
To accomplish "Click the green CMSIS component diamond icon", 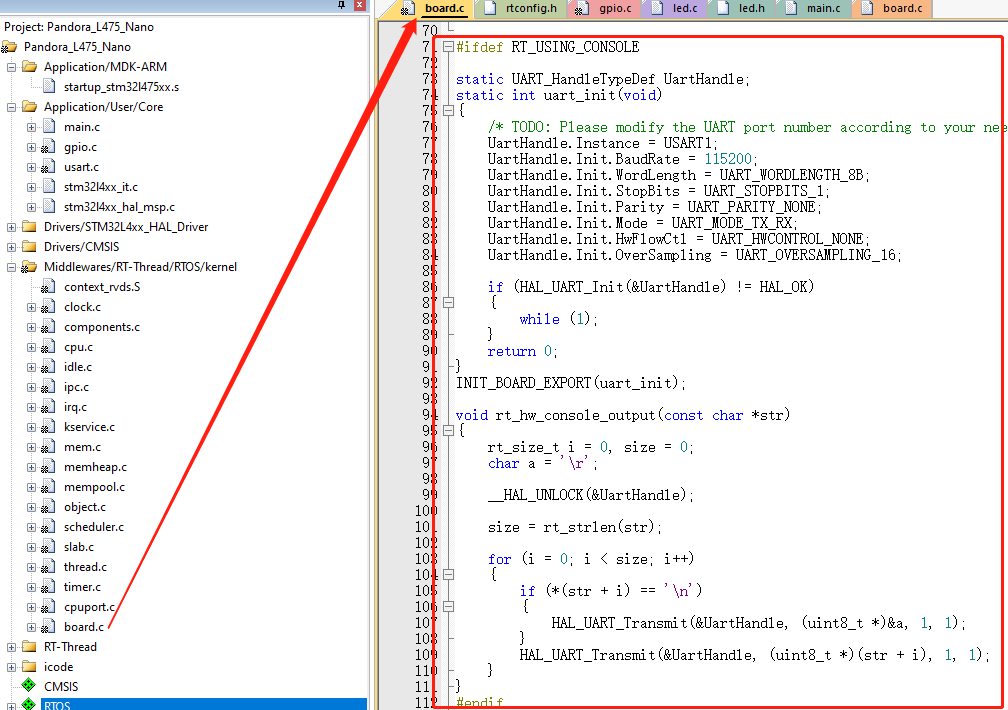I will (x=29, y=687).
